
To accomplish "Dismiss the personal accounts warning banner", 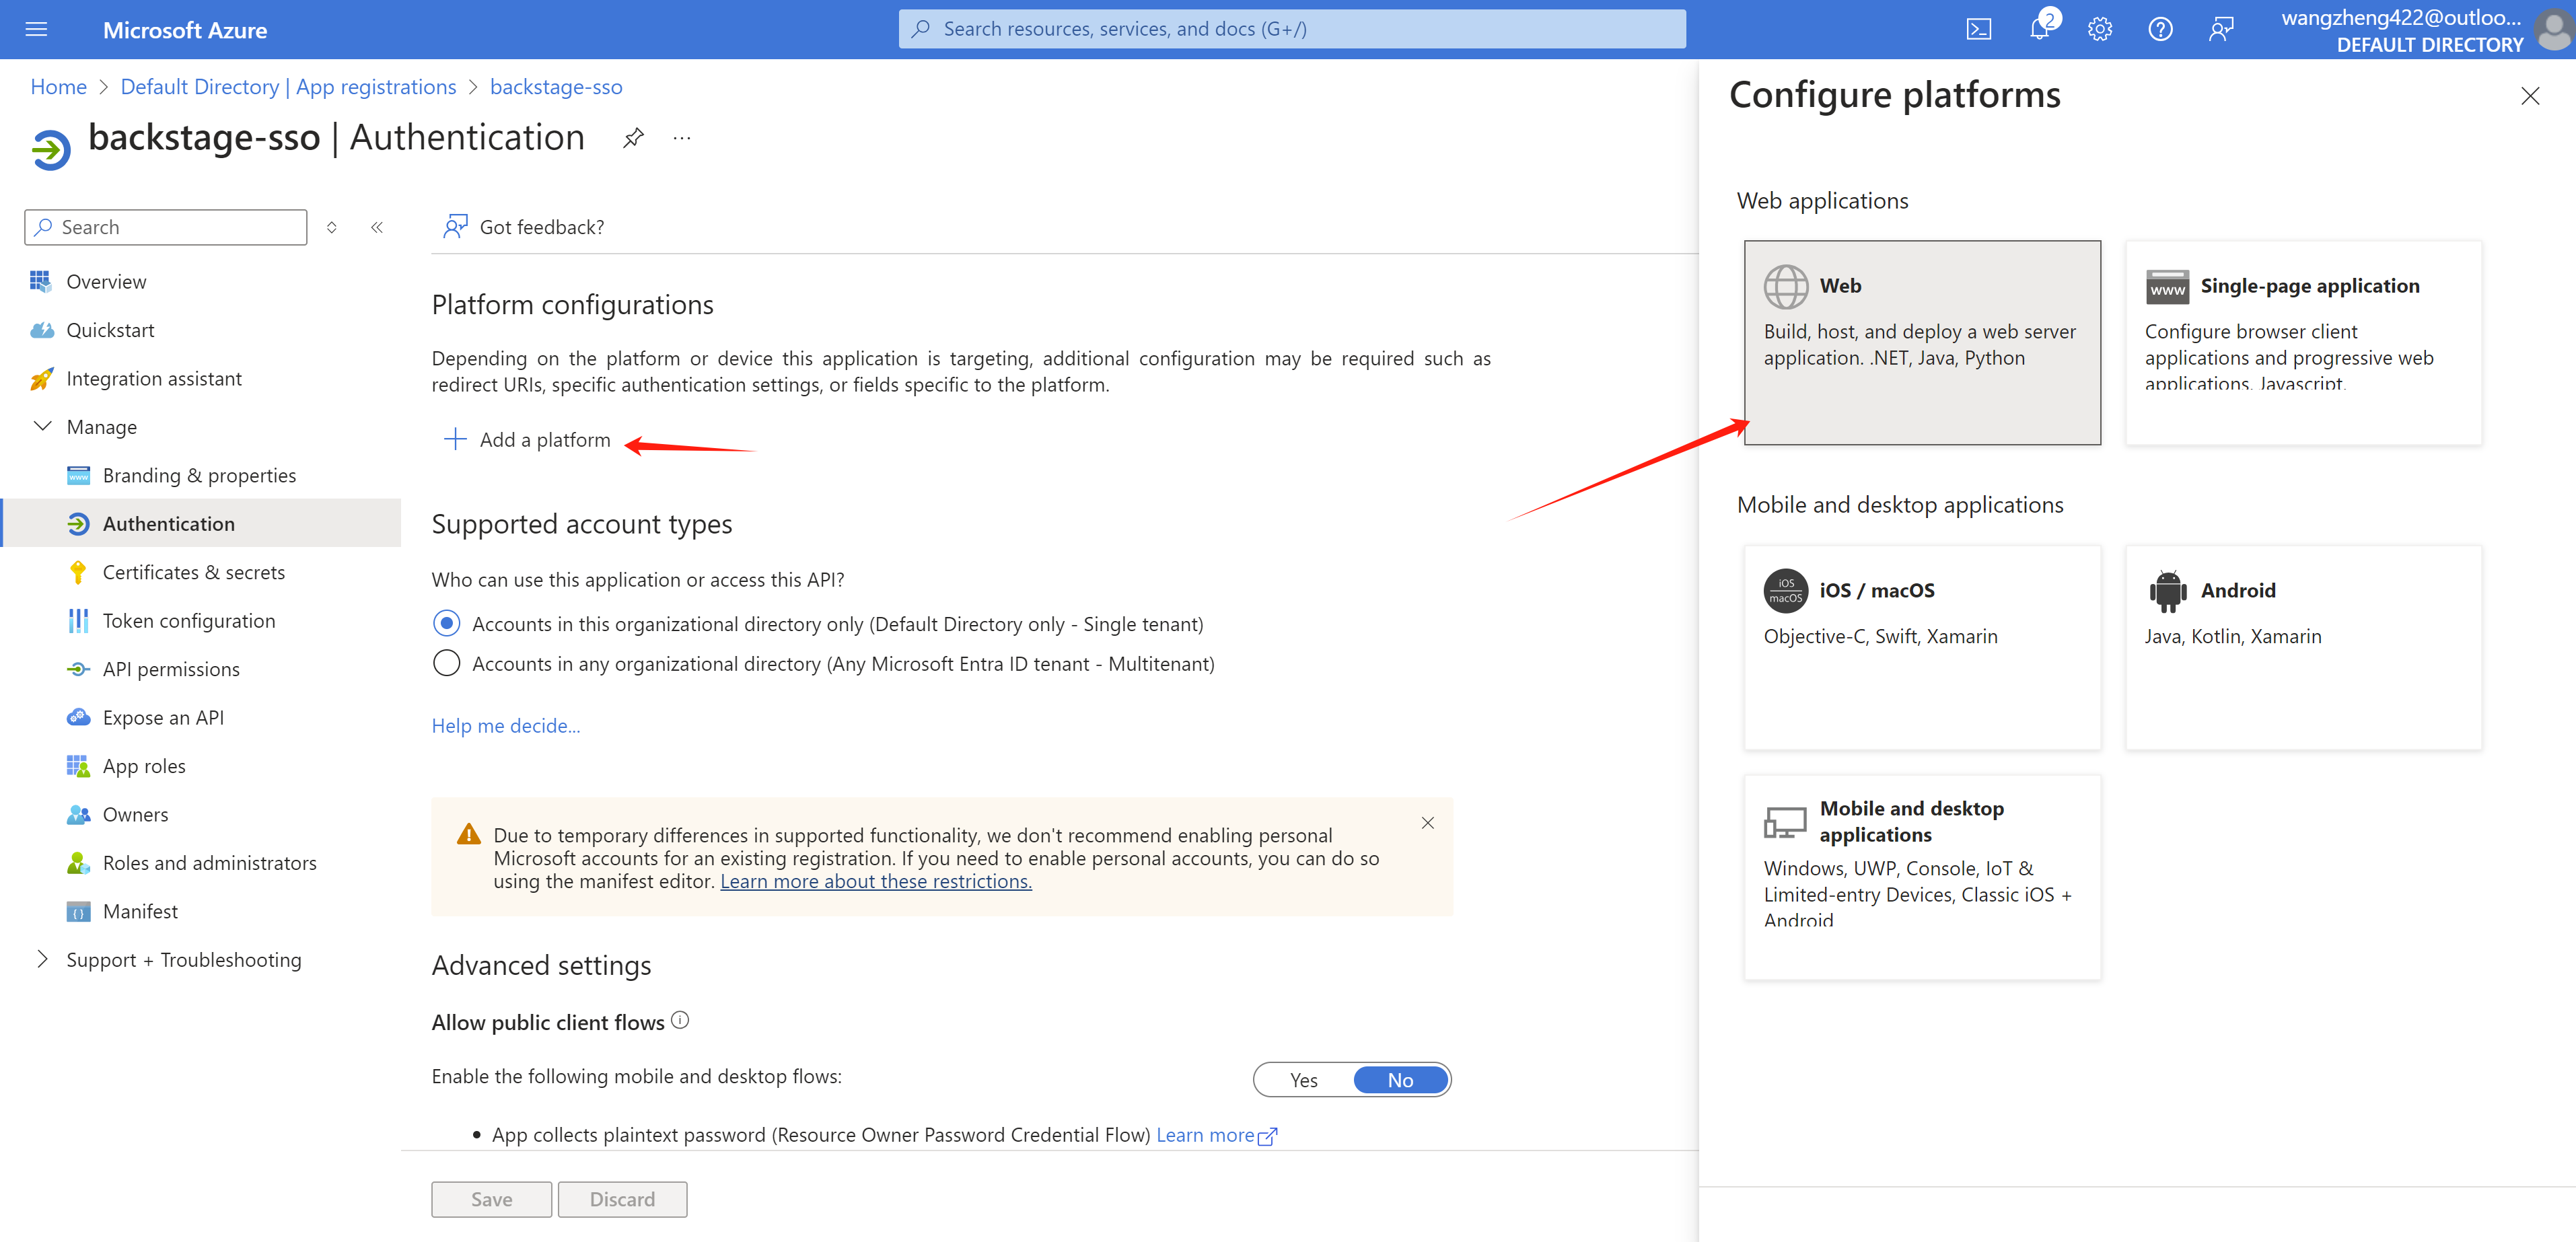I will (x=1427, y=823).
